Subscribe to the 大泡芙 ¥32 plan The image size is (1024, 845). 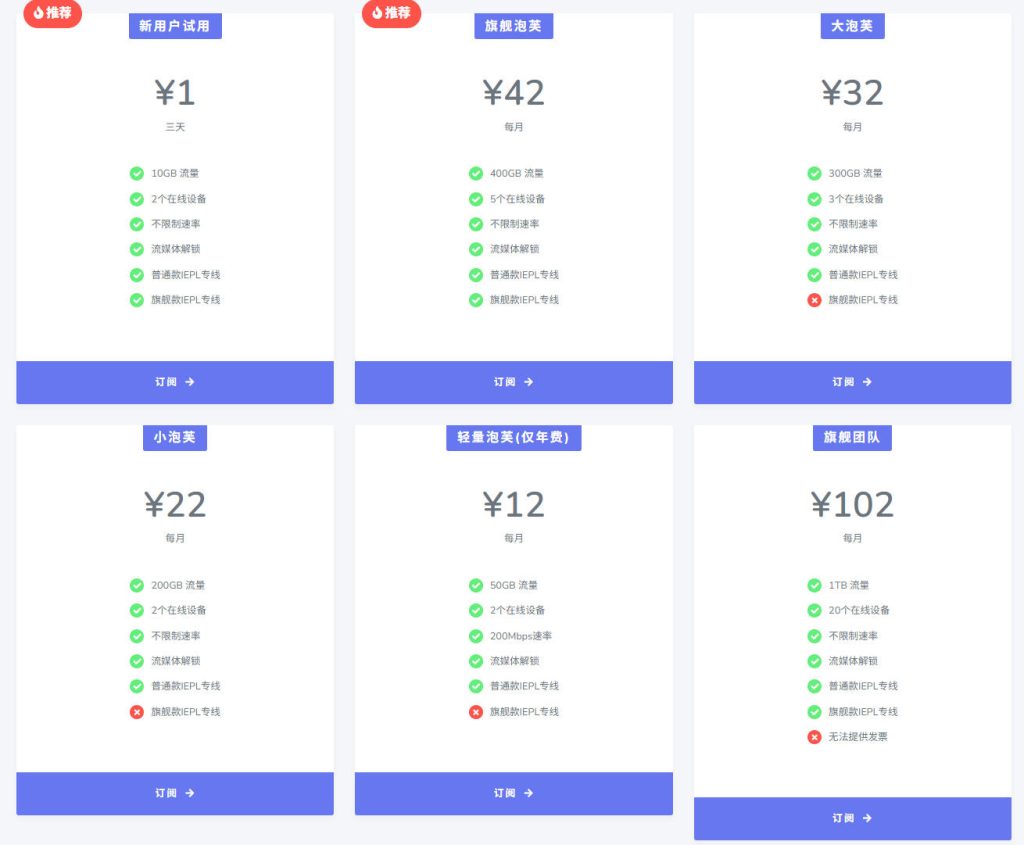852,382
